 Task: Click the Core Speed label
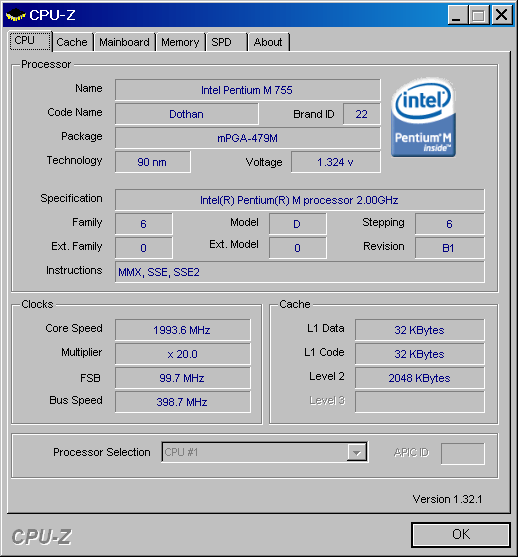(x=74, y=328)
